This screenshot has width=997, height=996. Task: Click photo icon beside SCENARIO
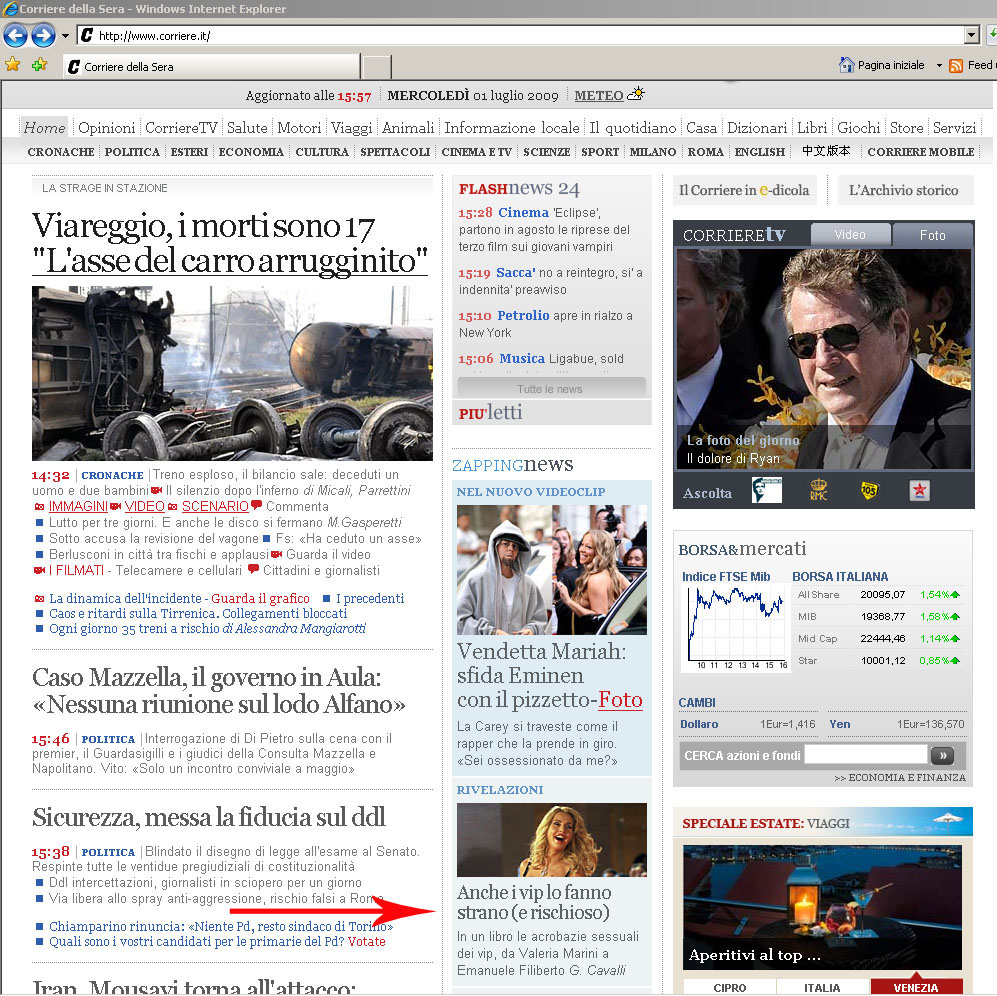click(172, 506)
